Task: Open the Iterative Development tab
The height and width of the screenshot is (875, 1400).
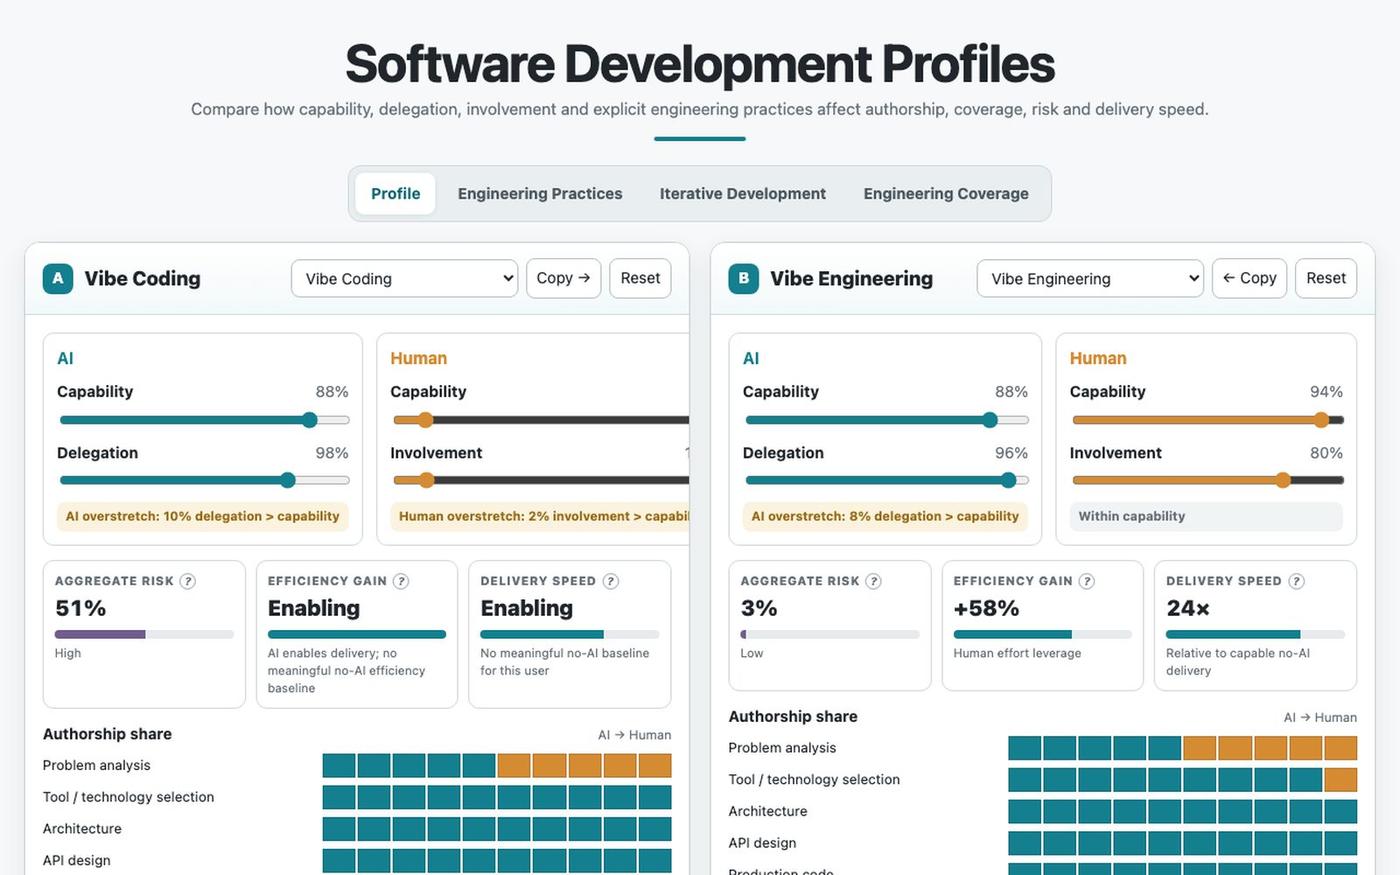Action: point(743,194)
